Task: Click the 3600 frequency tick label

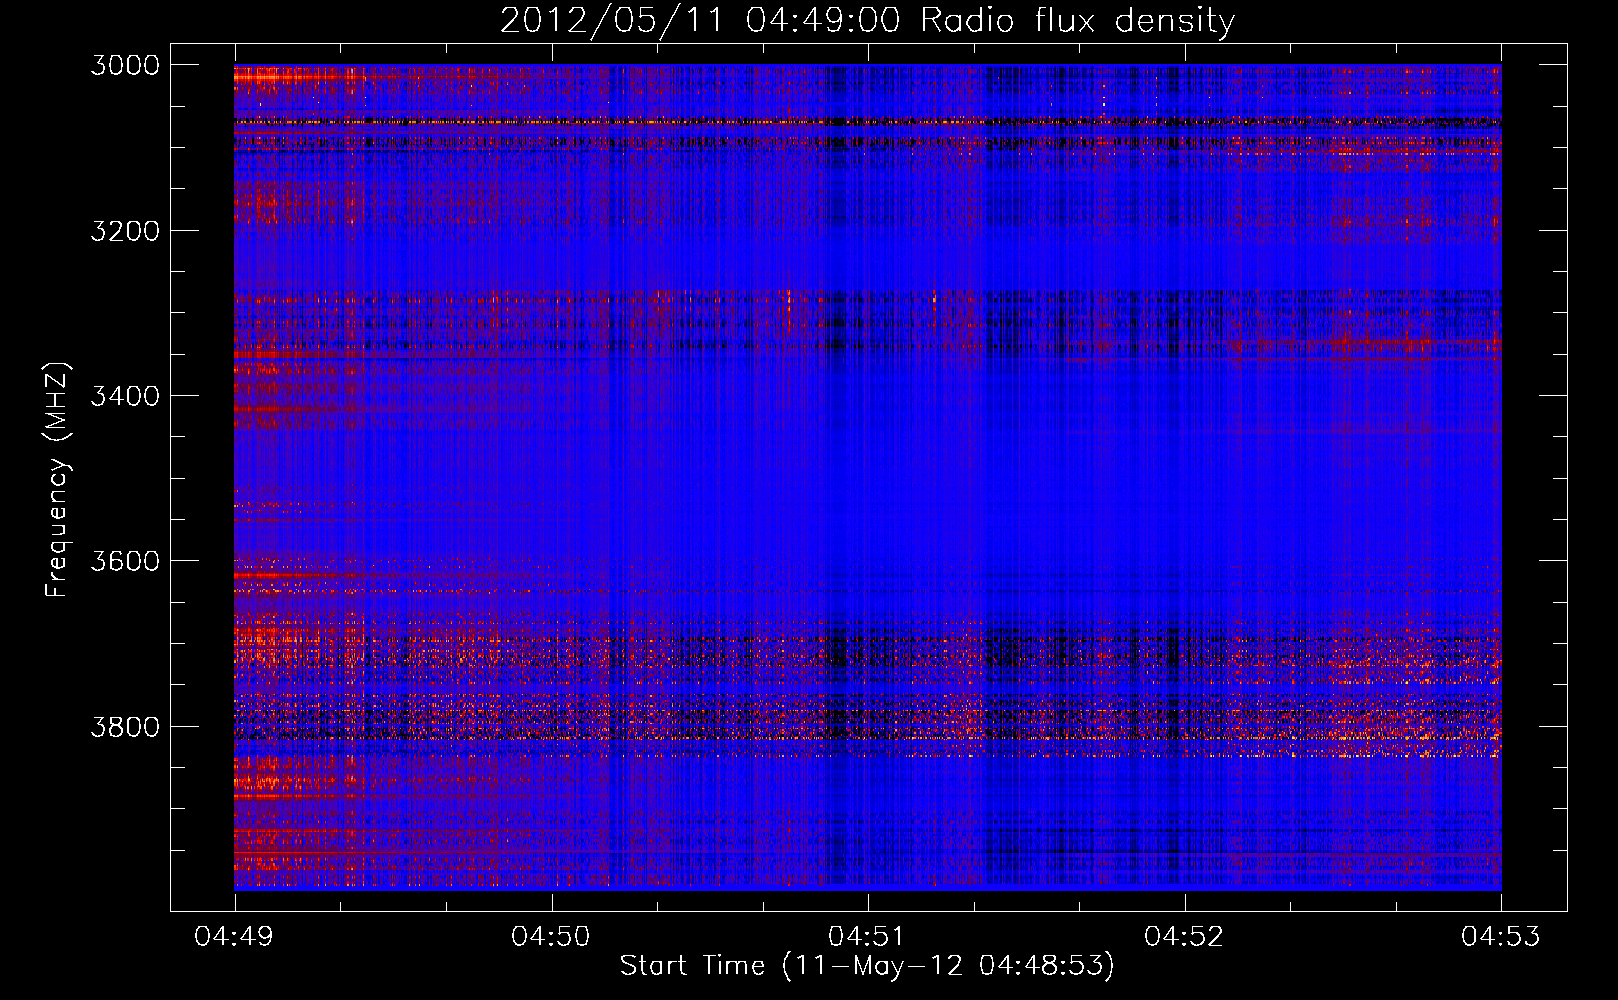Action: pyautogui.click(x=125, y=561)
